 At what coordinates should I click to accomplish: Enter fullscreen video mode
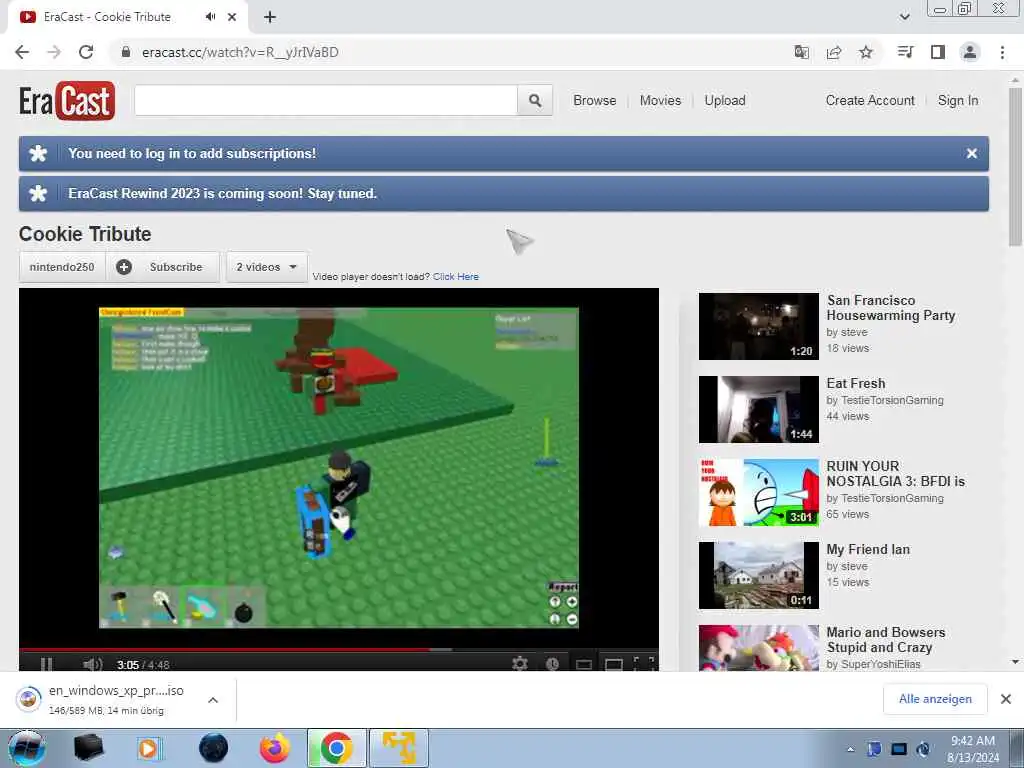coord(644,664)
